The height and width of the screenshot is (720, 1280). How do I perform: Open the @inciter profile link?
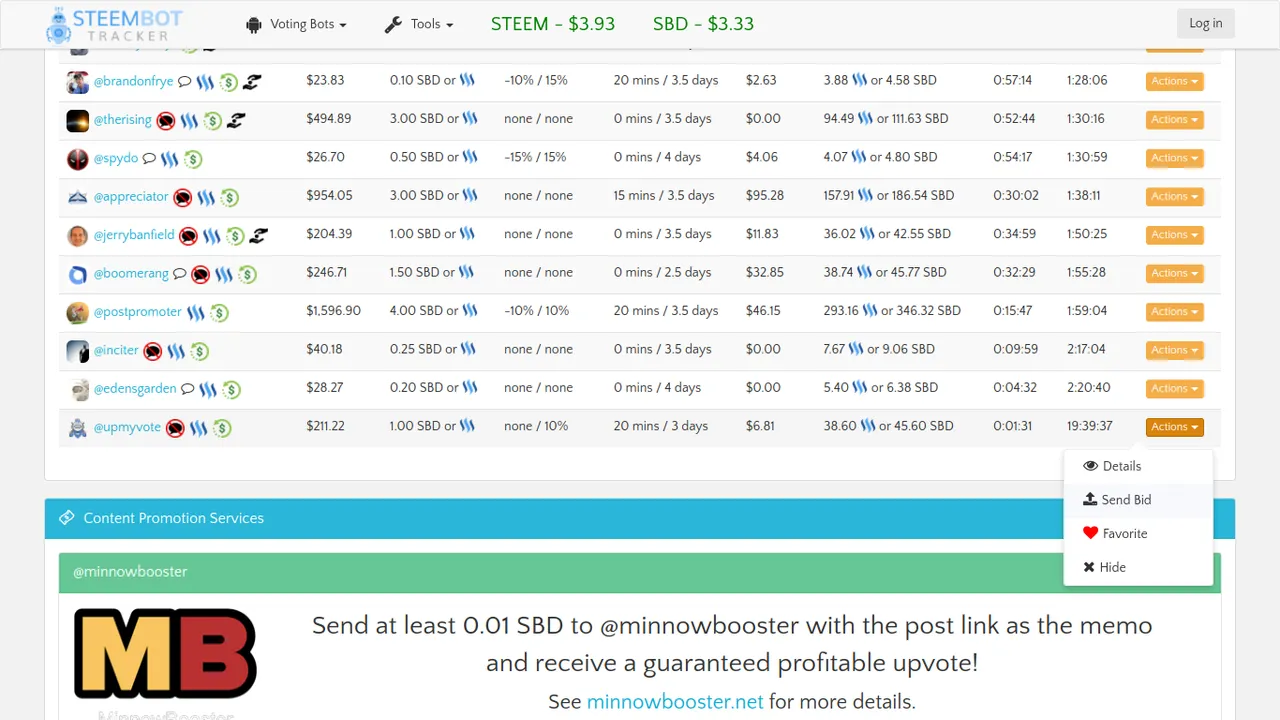point(116,350)
